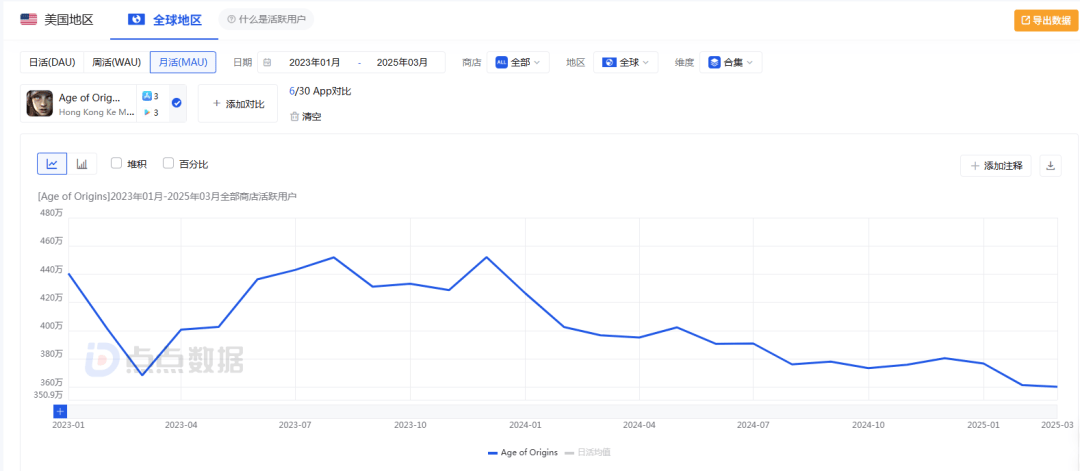Expand the 维度 合集 dimension dropdown
Image resolution: width=1080 pixels, height=471 pixels.
[731, 62]
